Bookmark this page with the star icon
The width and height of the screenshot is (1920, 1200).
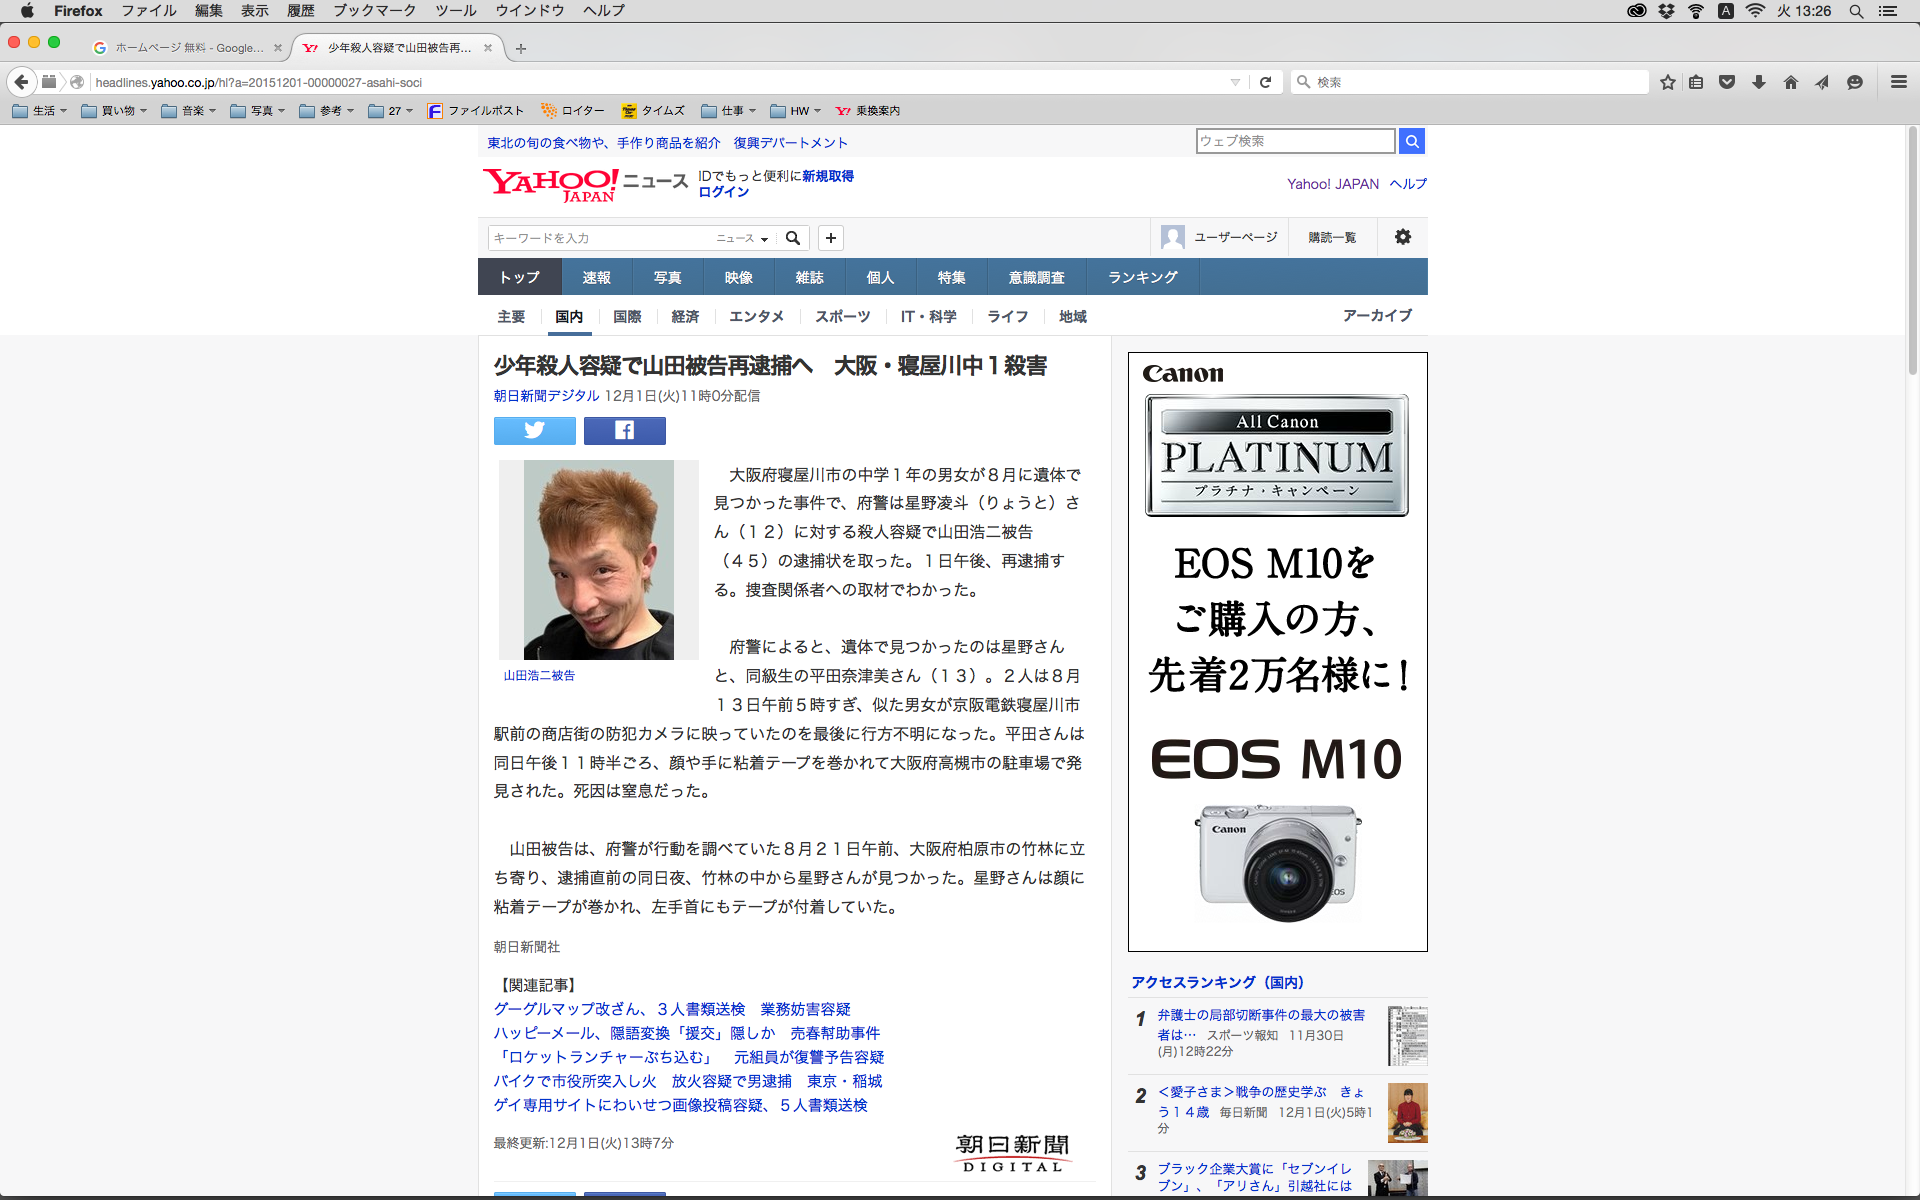click(1667, 82)
